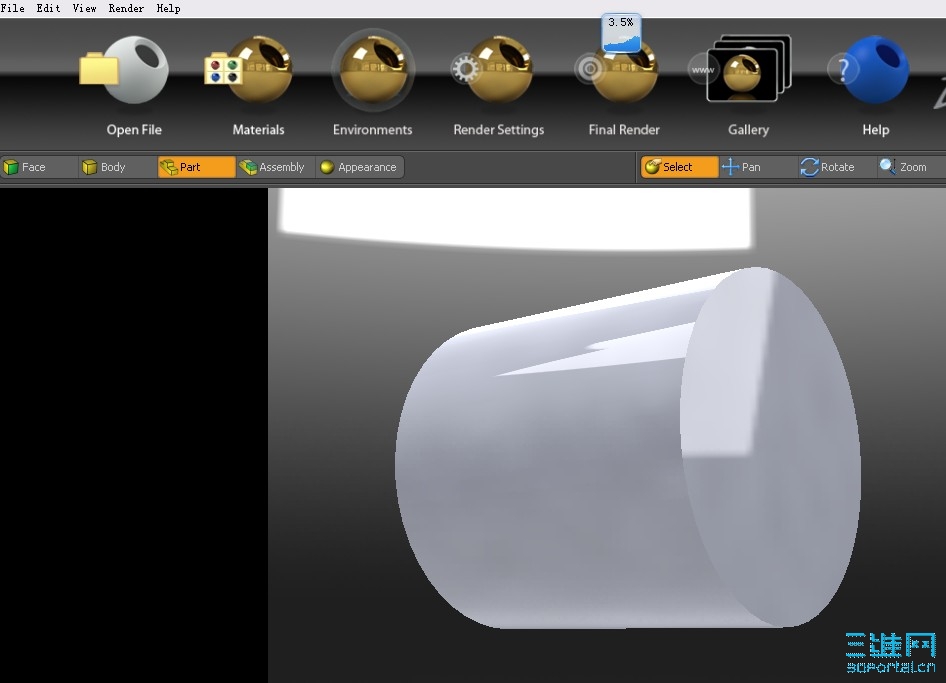Click the Open File label
Image resolution: width=946 pixels, height=683 pixels.
(x=134, y=130)
